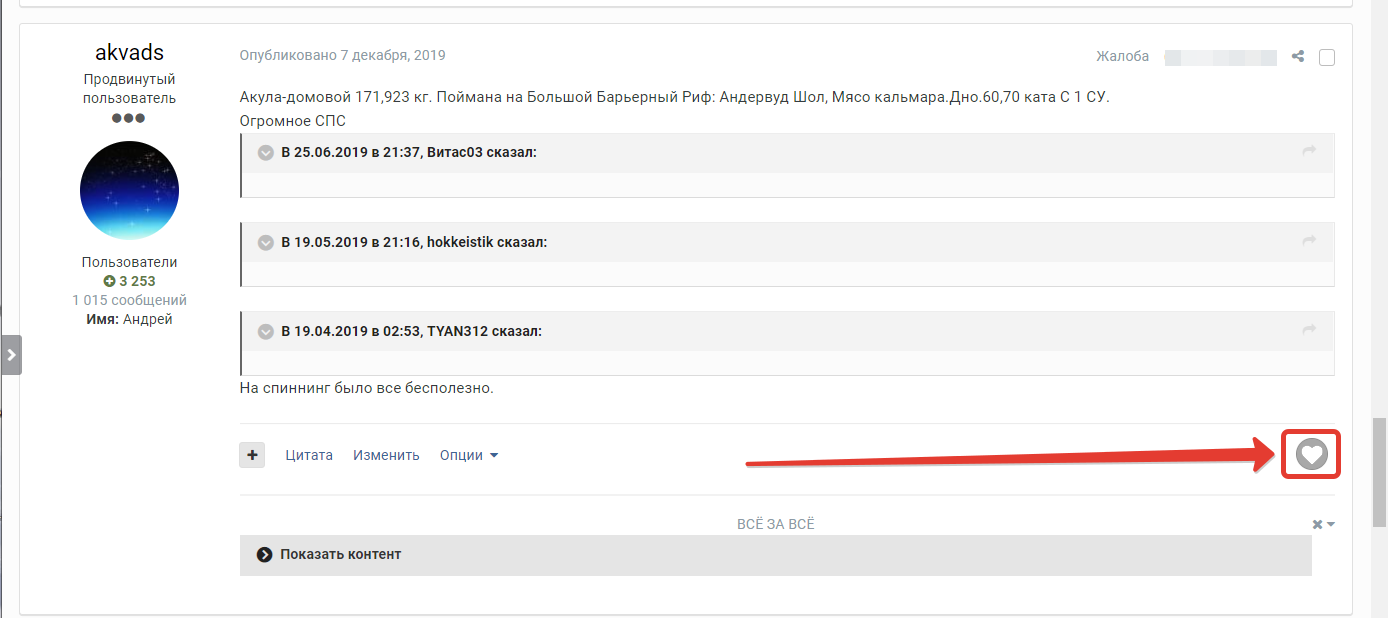Tick the post selection checkbox
The image size is (1388, 618).
click(1327, 57)
